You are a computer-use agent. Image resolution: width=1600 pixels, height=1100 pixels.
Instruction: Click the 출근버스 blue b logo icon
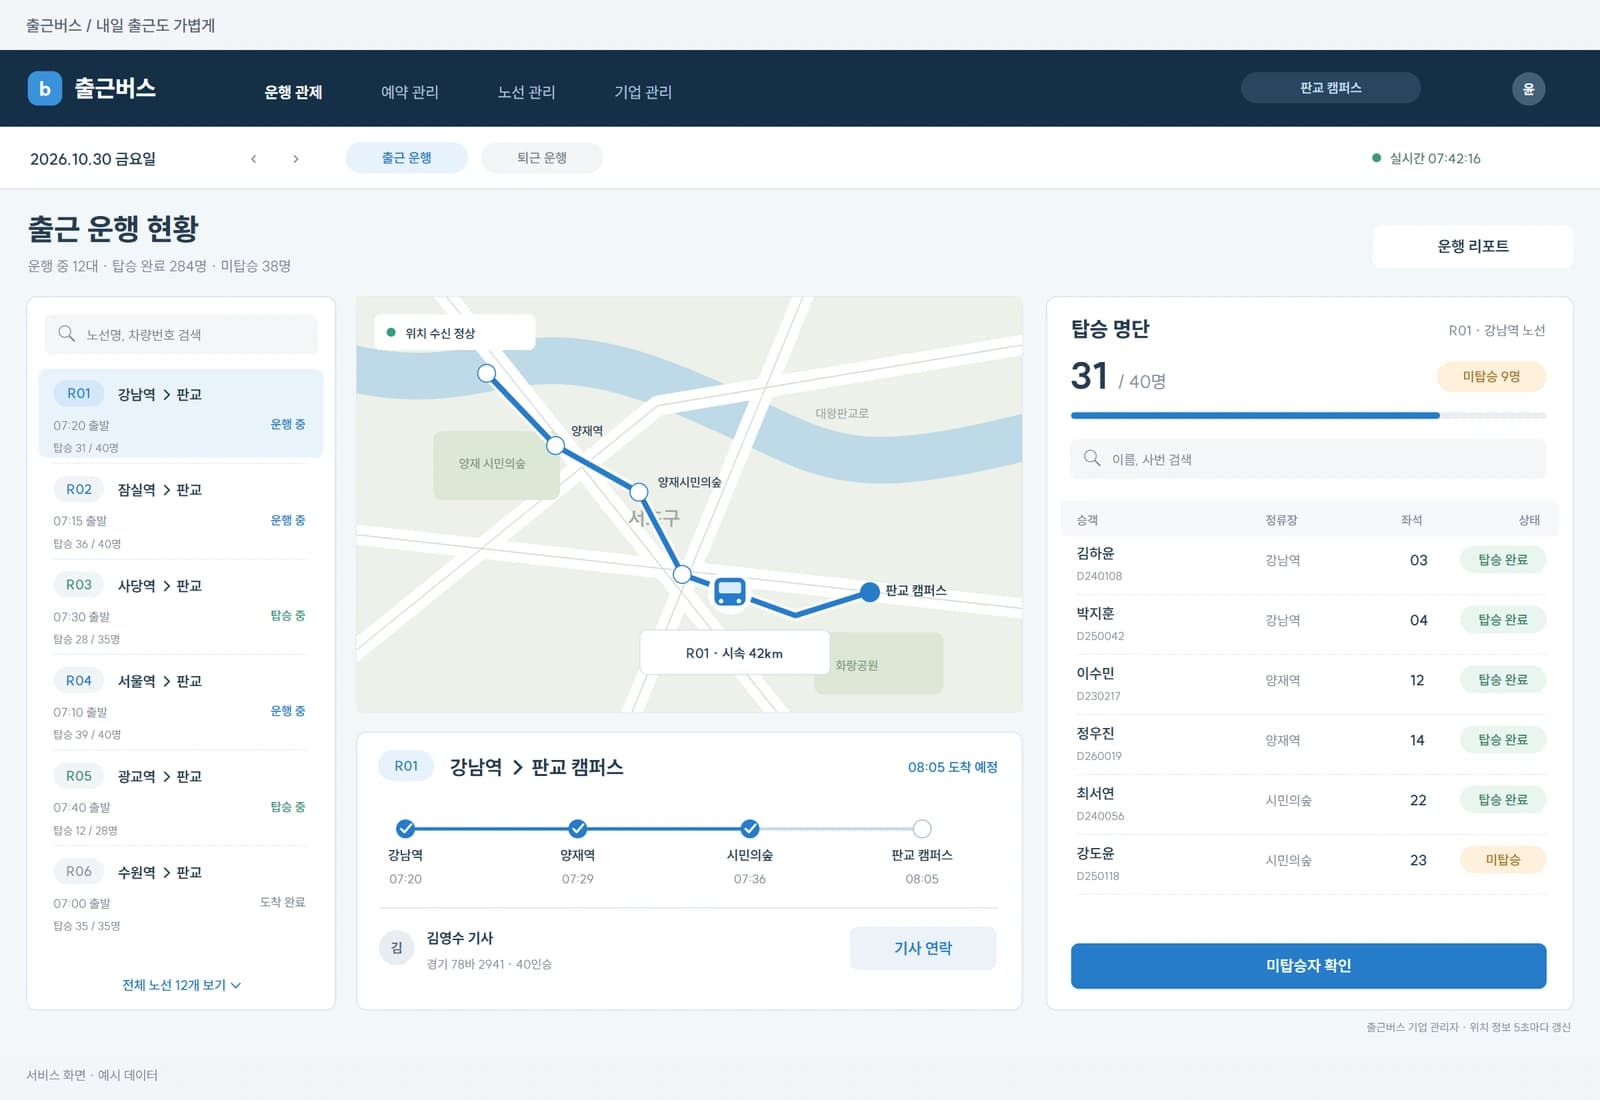(x=44, y=88)
